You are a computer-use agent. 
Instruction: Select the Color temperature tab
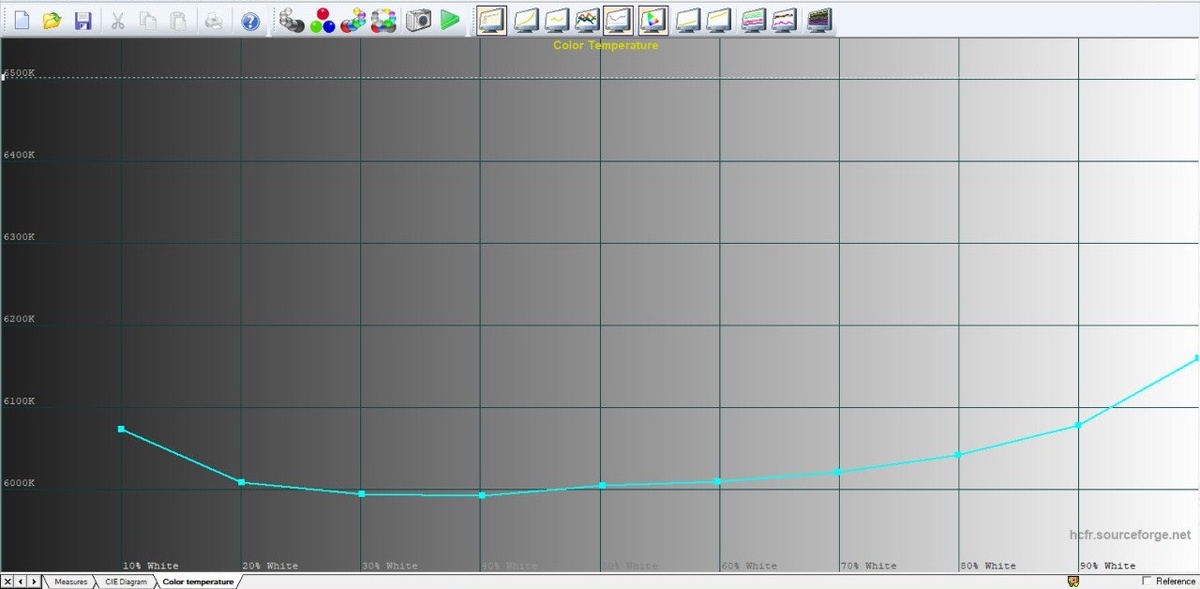point(198,581)
